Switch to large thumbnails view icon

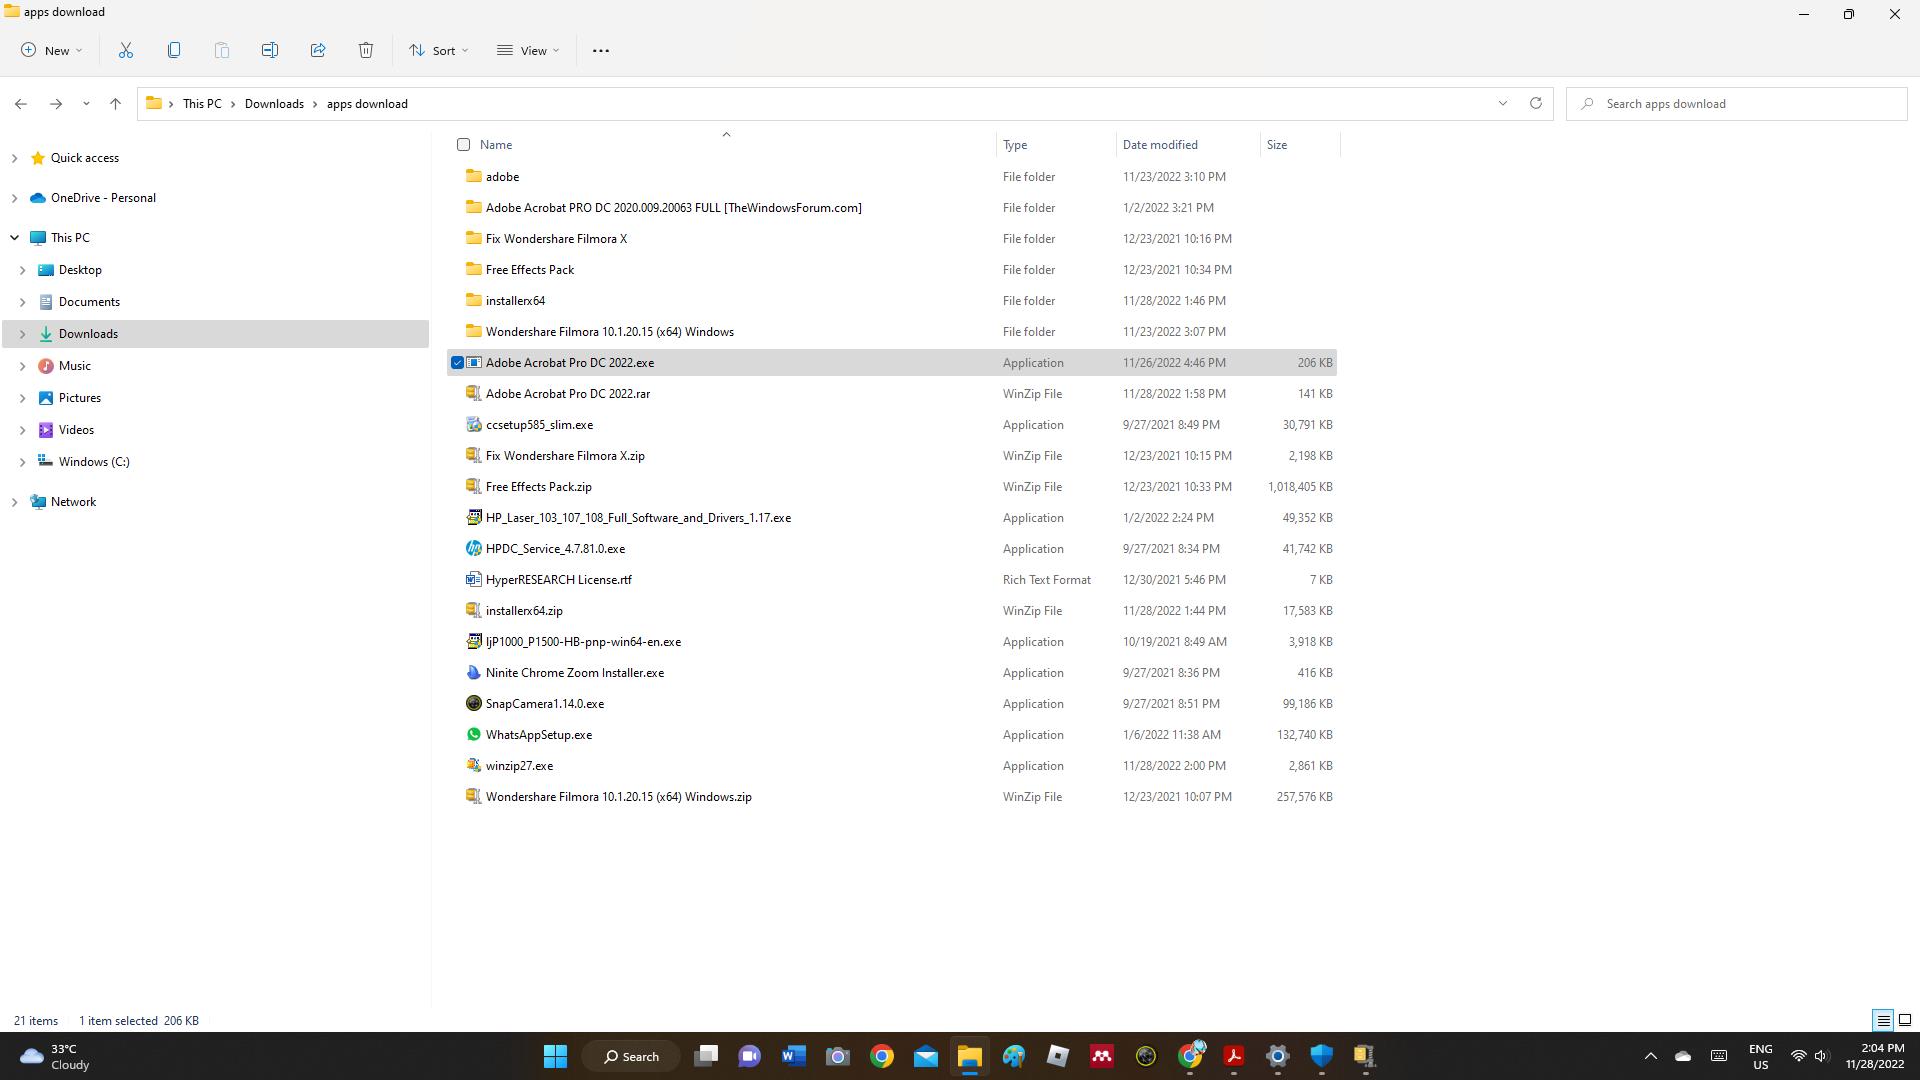coord(1904,1020)
